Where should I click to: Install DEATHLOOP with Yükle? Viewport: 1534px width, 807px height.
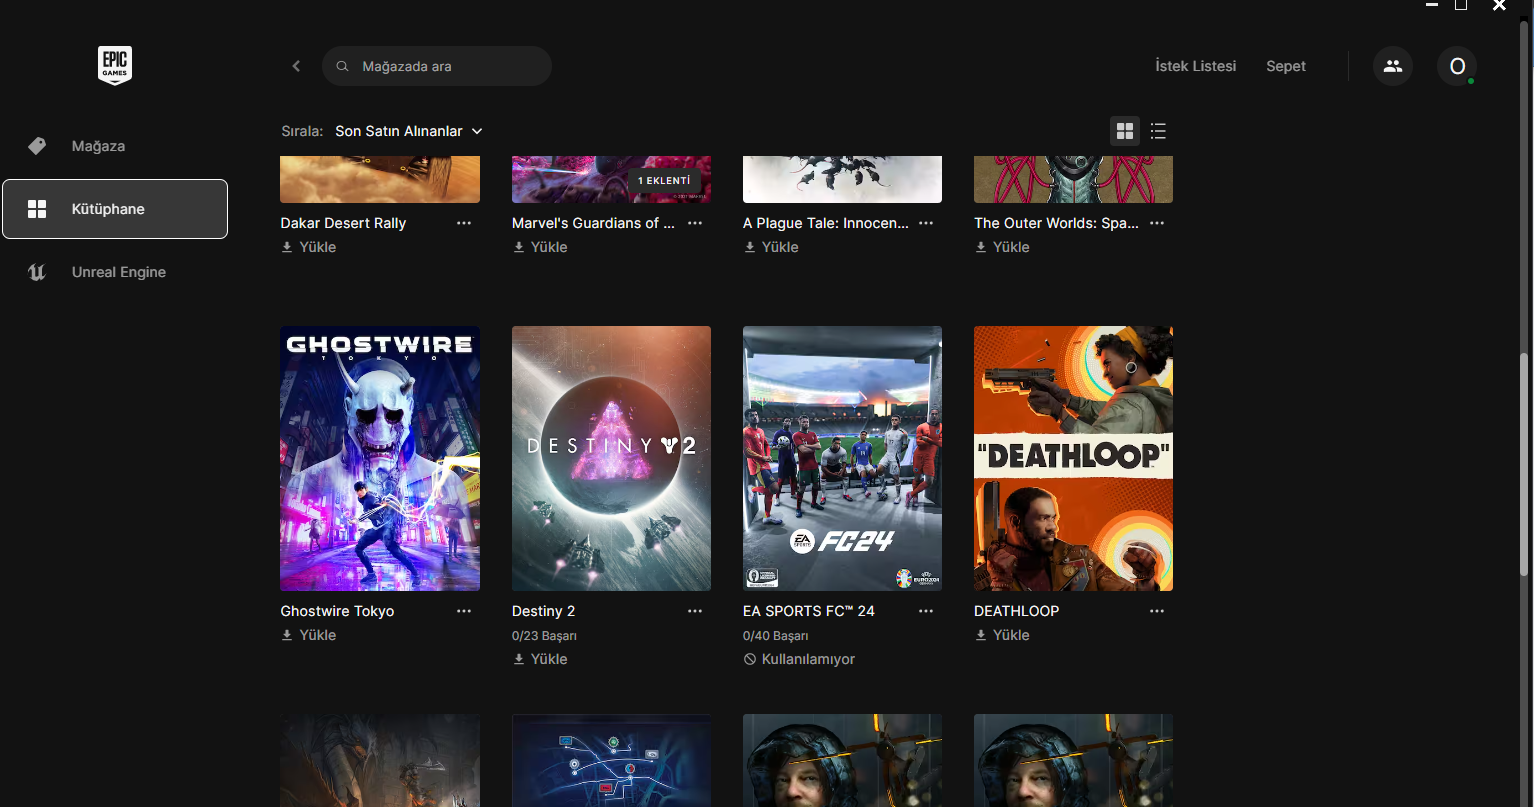[x=1001, y=635]
